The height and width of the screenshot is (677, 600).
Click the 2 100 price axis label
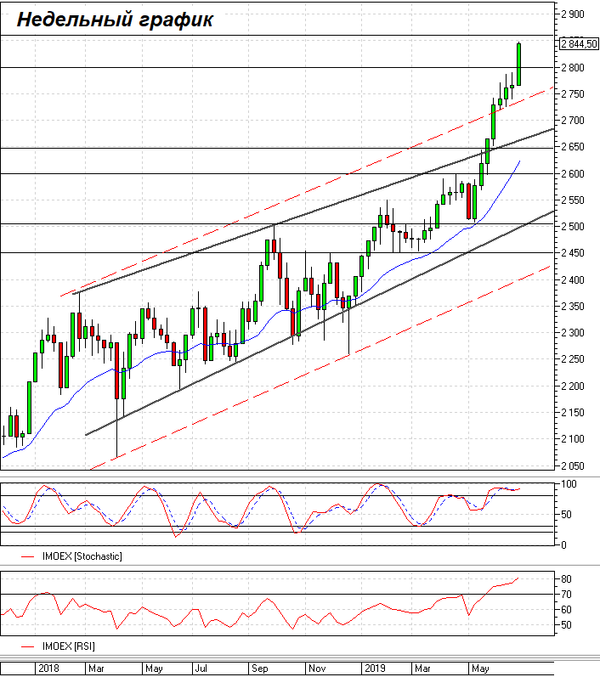coord(572,439)
